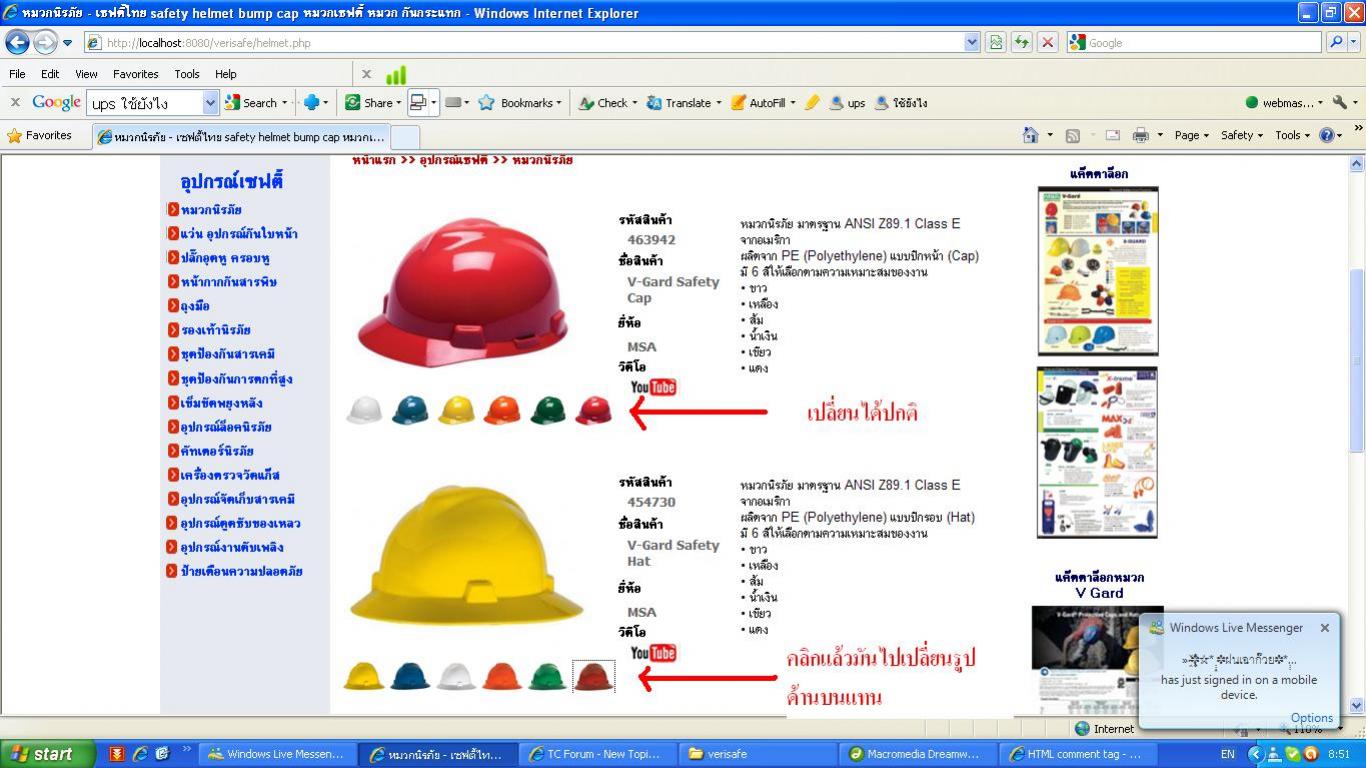The height and width of the screenshot is (768, 1366).
Task: Expand the Recent Pages arrow next to Forward
Action: pos(67,43)
